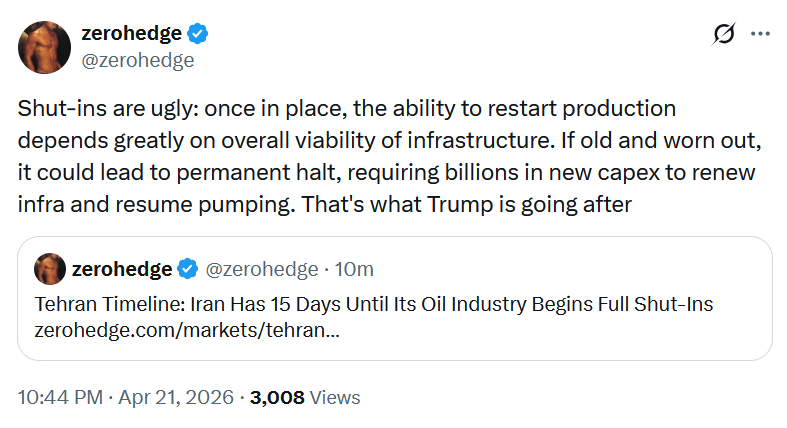
Task: Click the Views label
Action: coord(335,397)
